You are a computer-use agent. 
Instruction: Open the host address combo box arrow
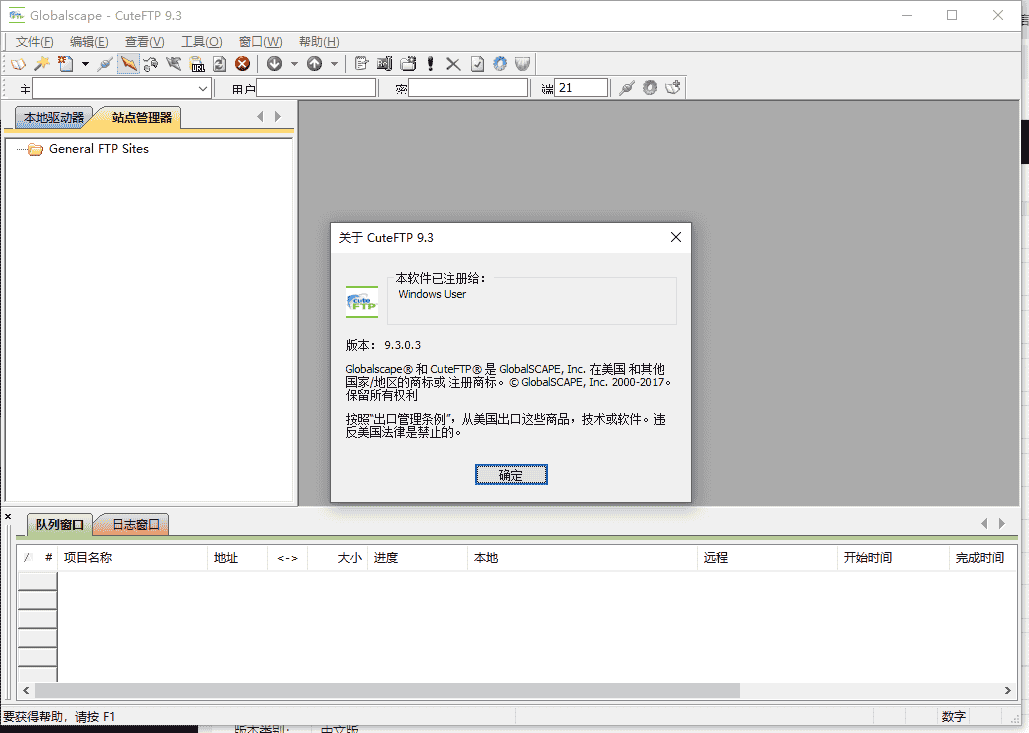click(204, 87)
